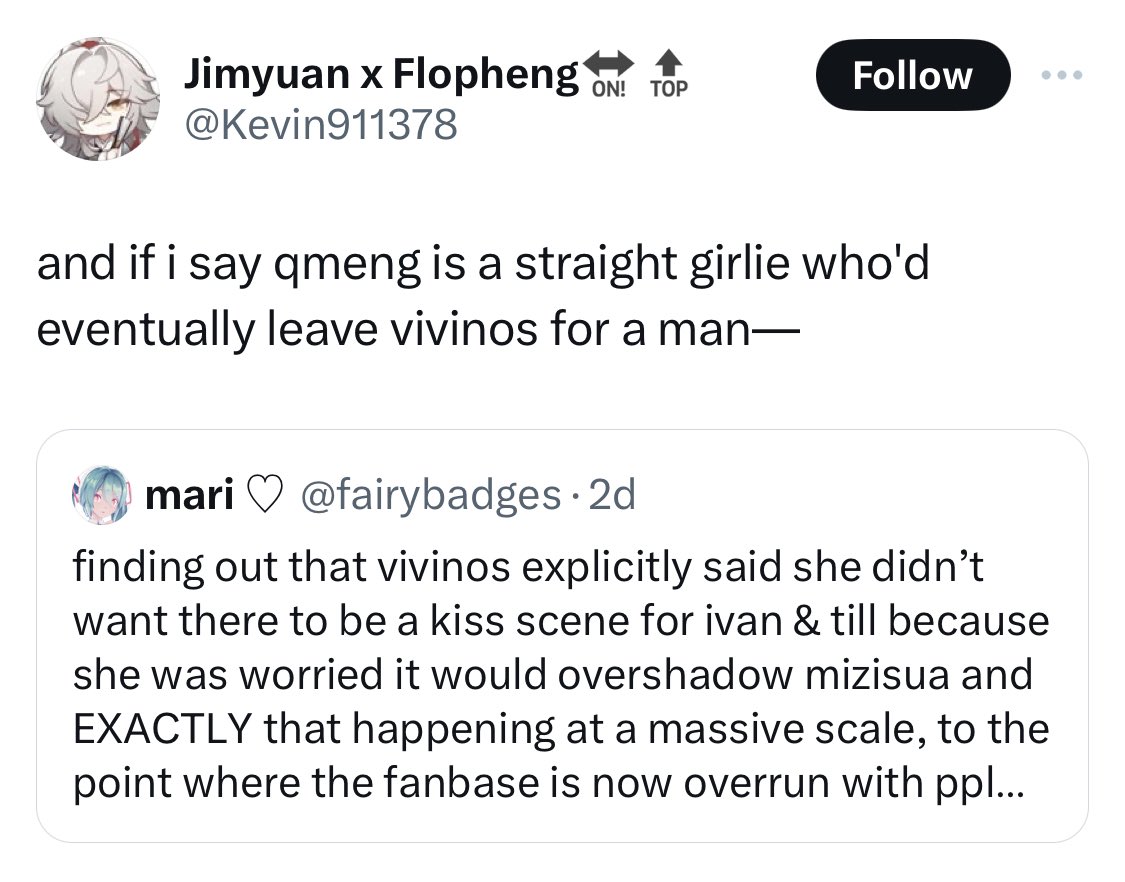Open Jimyuan x Flopheng's profile avatar
Viewport: 1125px width, 882px height.
(x=98, y=99)
